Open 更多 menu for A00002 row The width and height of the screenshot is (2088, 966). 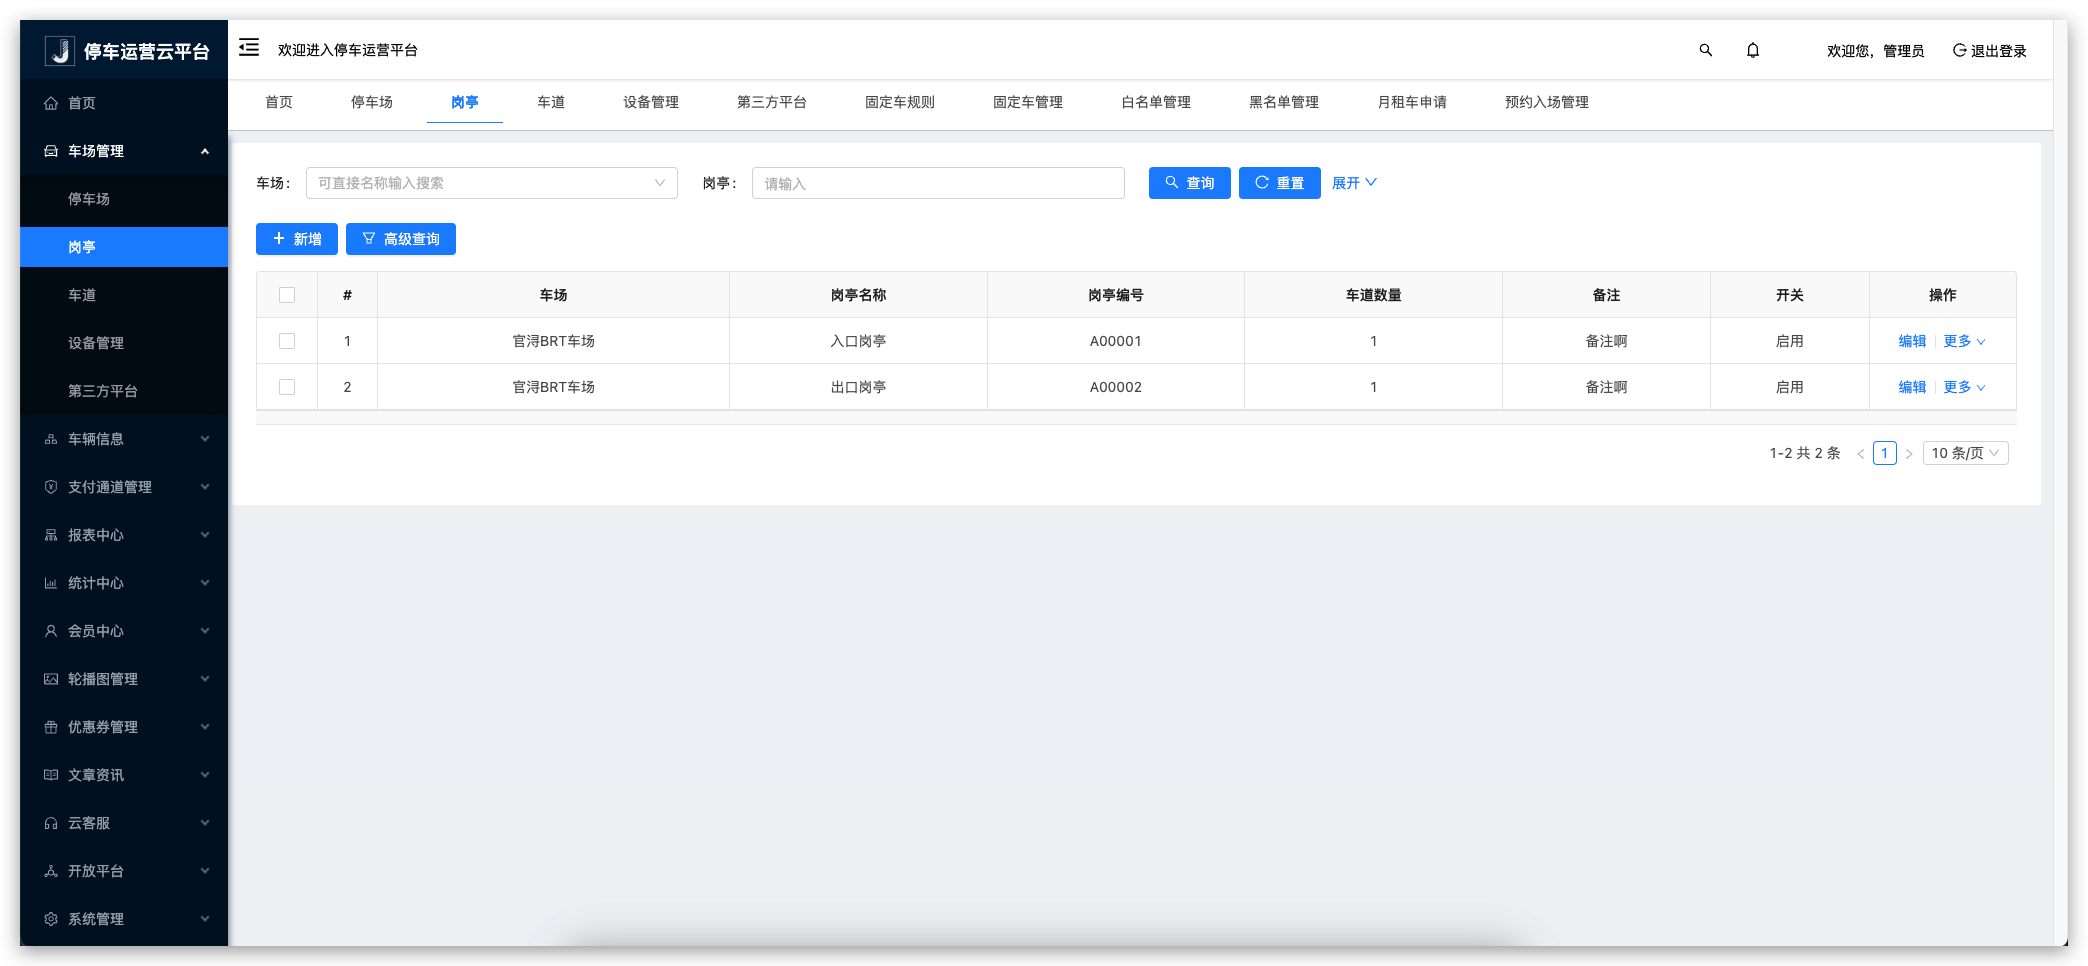1964,387
